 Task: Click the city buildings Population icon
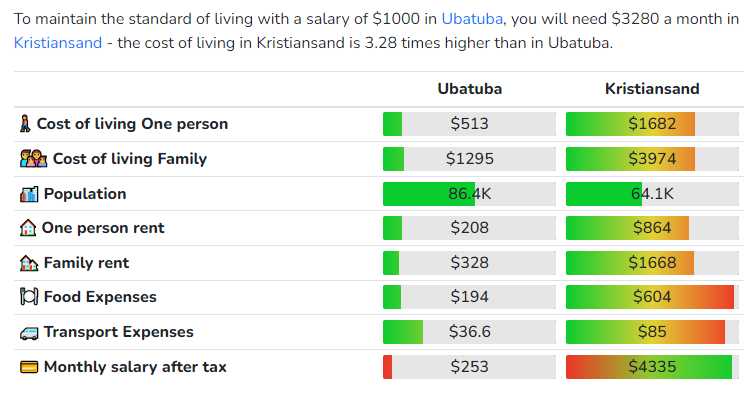pos(29,194)
